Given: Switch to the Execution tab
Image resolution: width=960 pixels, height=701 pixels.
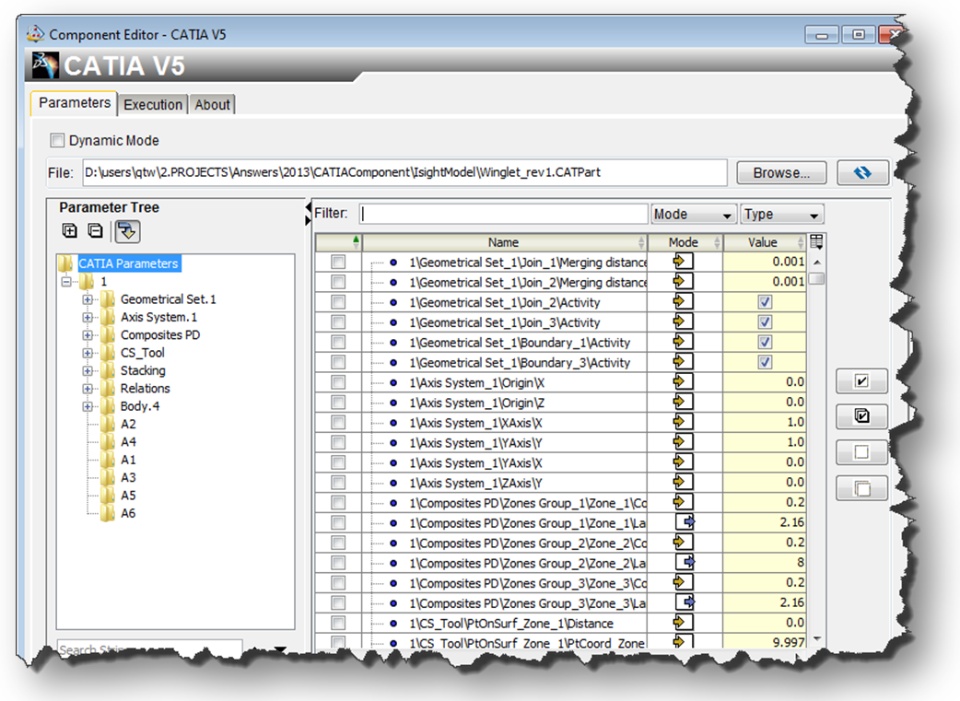Looking at the screenshot, I should (x=152, y=105).
